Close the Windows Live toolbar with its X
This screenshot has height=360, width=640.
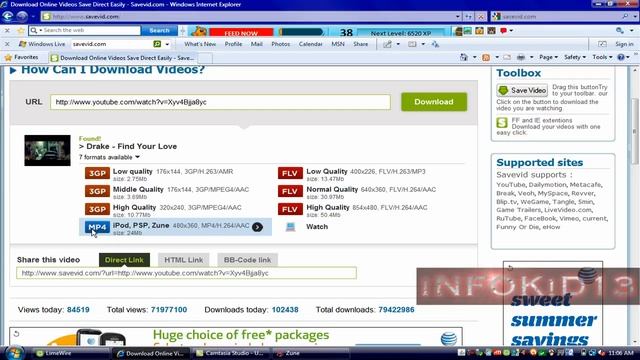[x=7, y=44]
